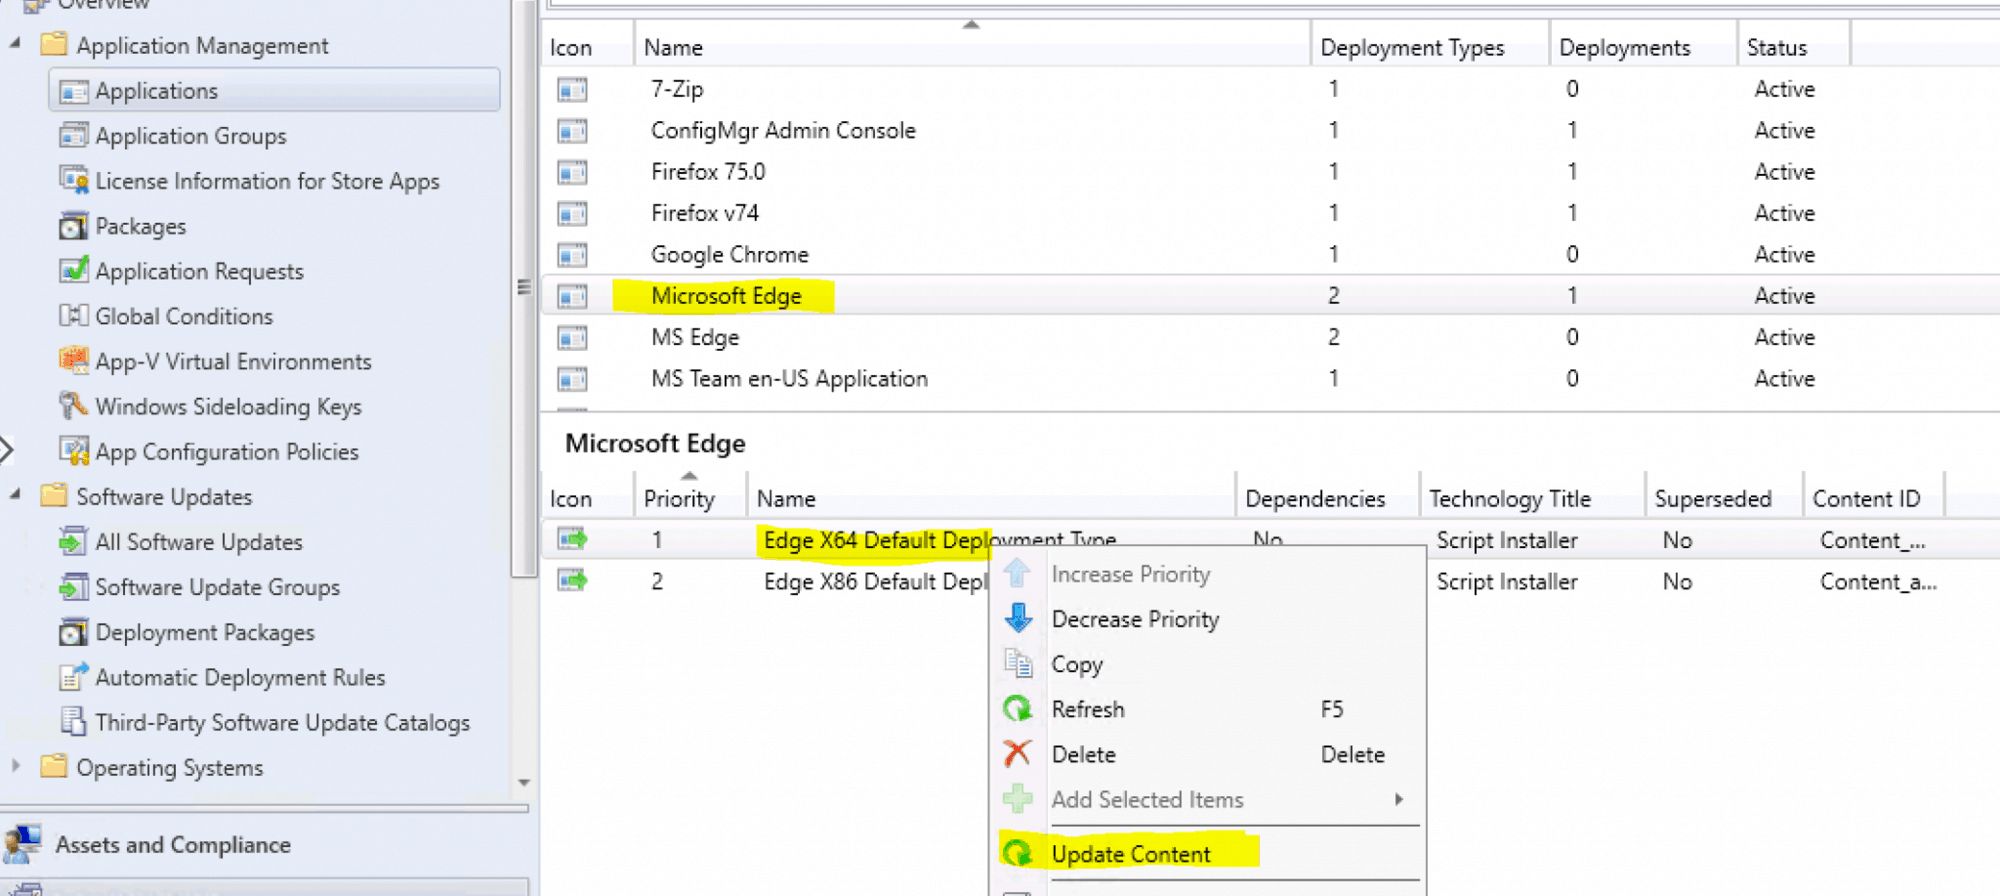Select the 7-Zip application name

[677, 89]
